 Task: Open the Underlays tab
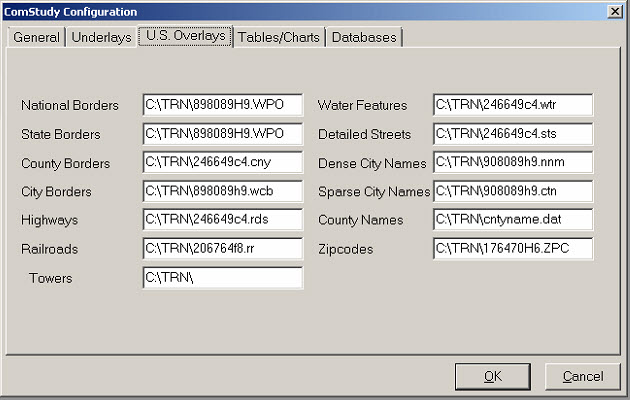coord(101,37)
